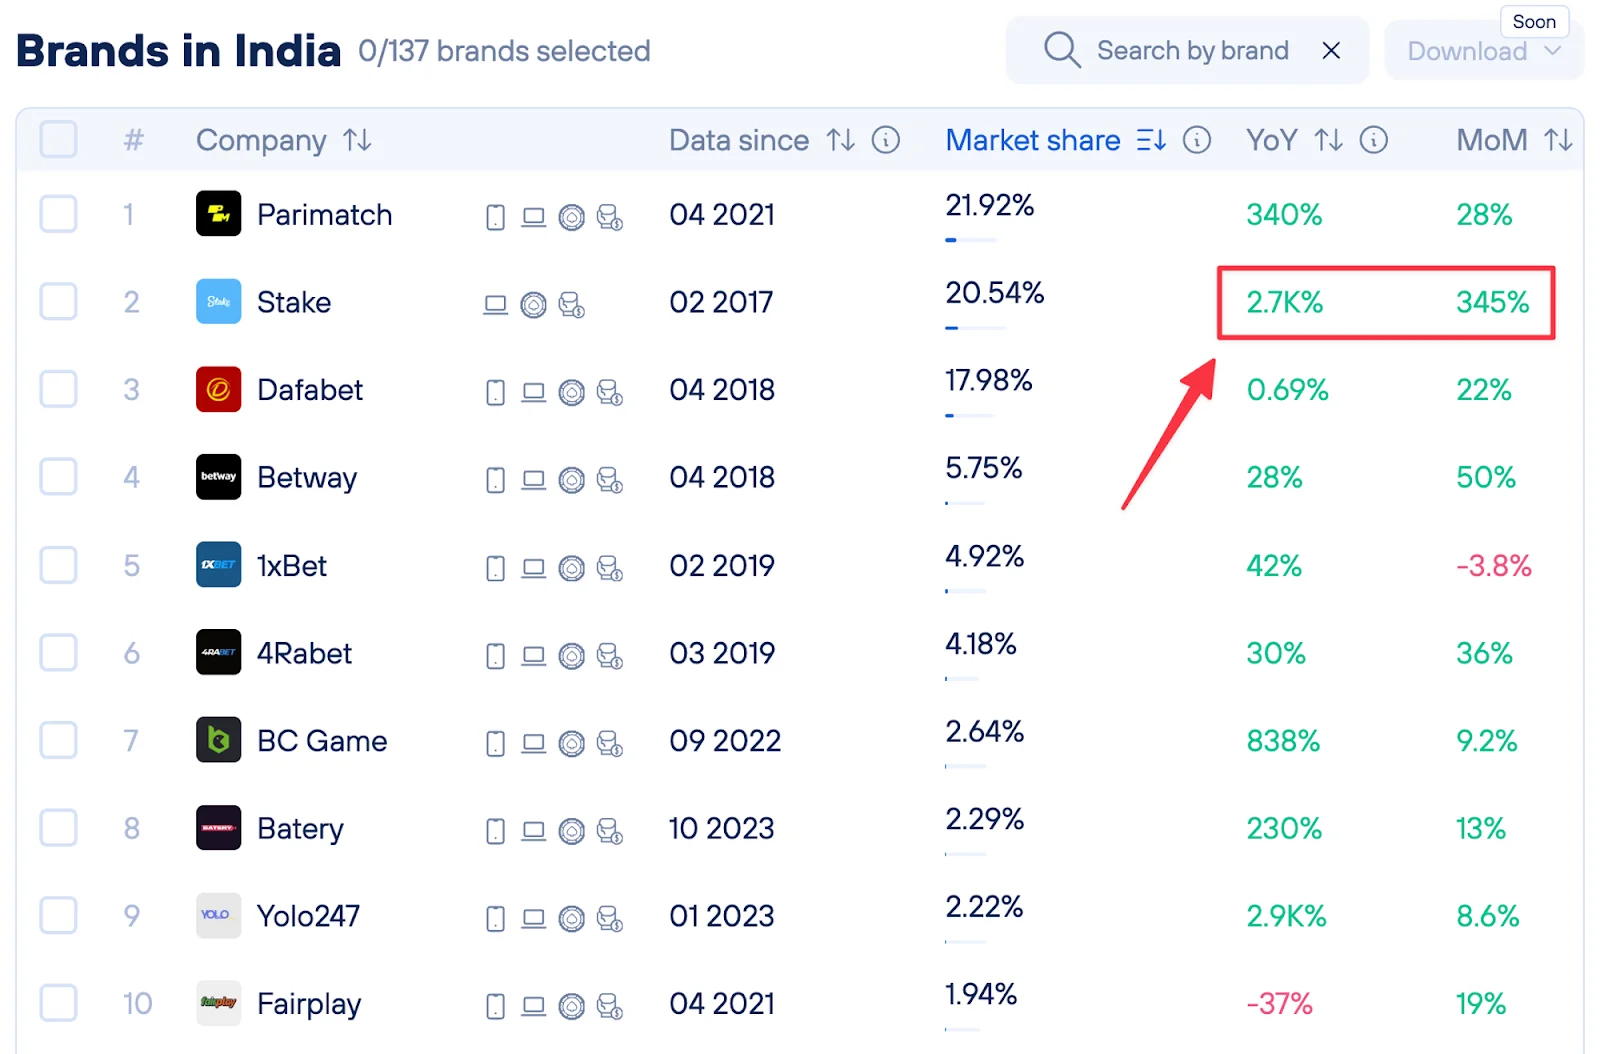Clear search with the X button
1600x1054 pixels.
[1331, 50]
